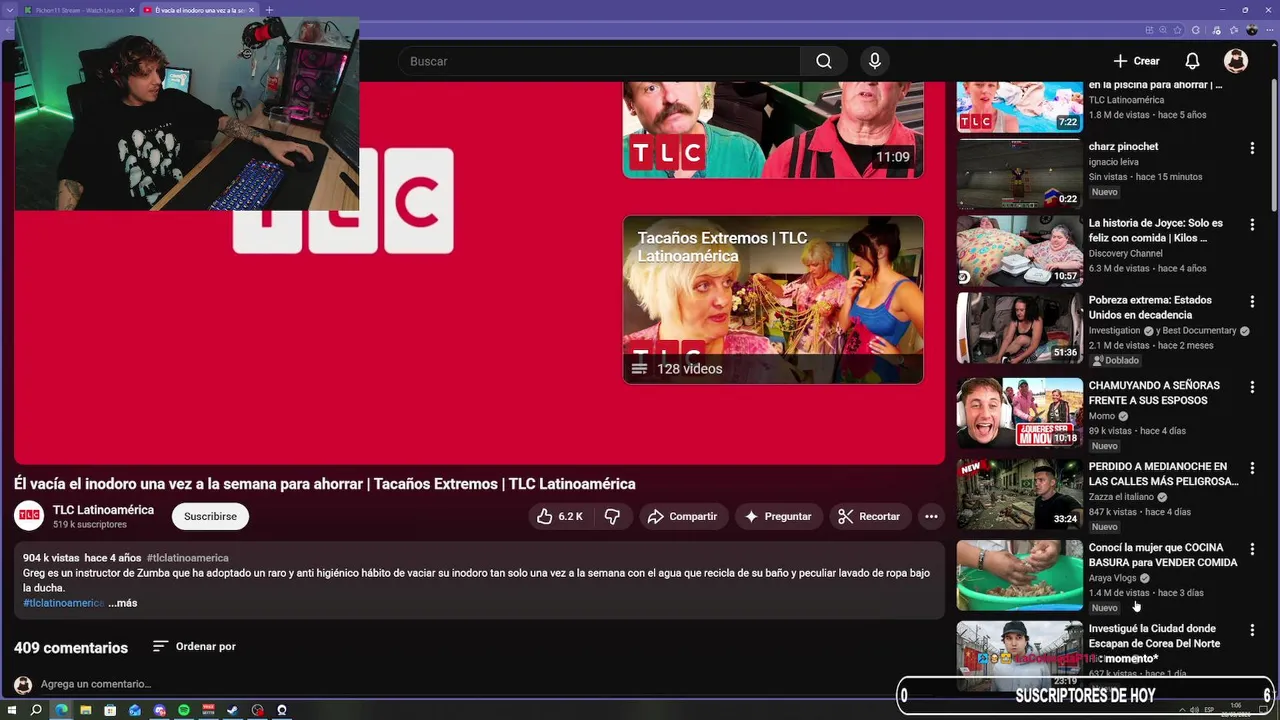This screenshot has width=1280, height=720.
Task: Open options for Corea Del Norte video
Action: [x=1252, y=630]
